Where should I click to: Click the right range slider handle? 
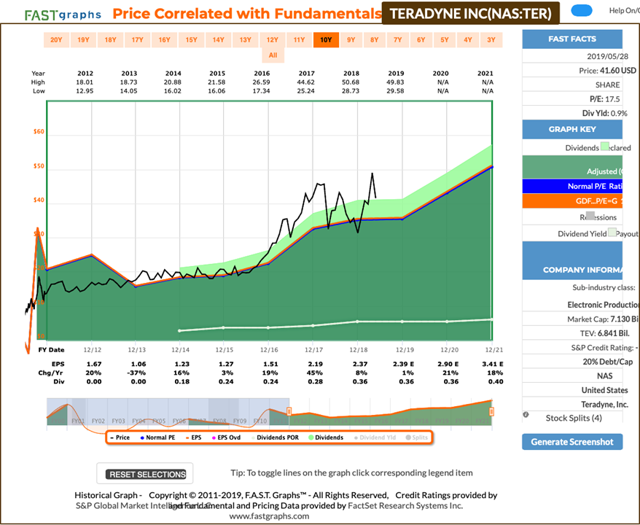point(492,411)
